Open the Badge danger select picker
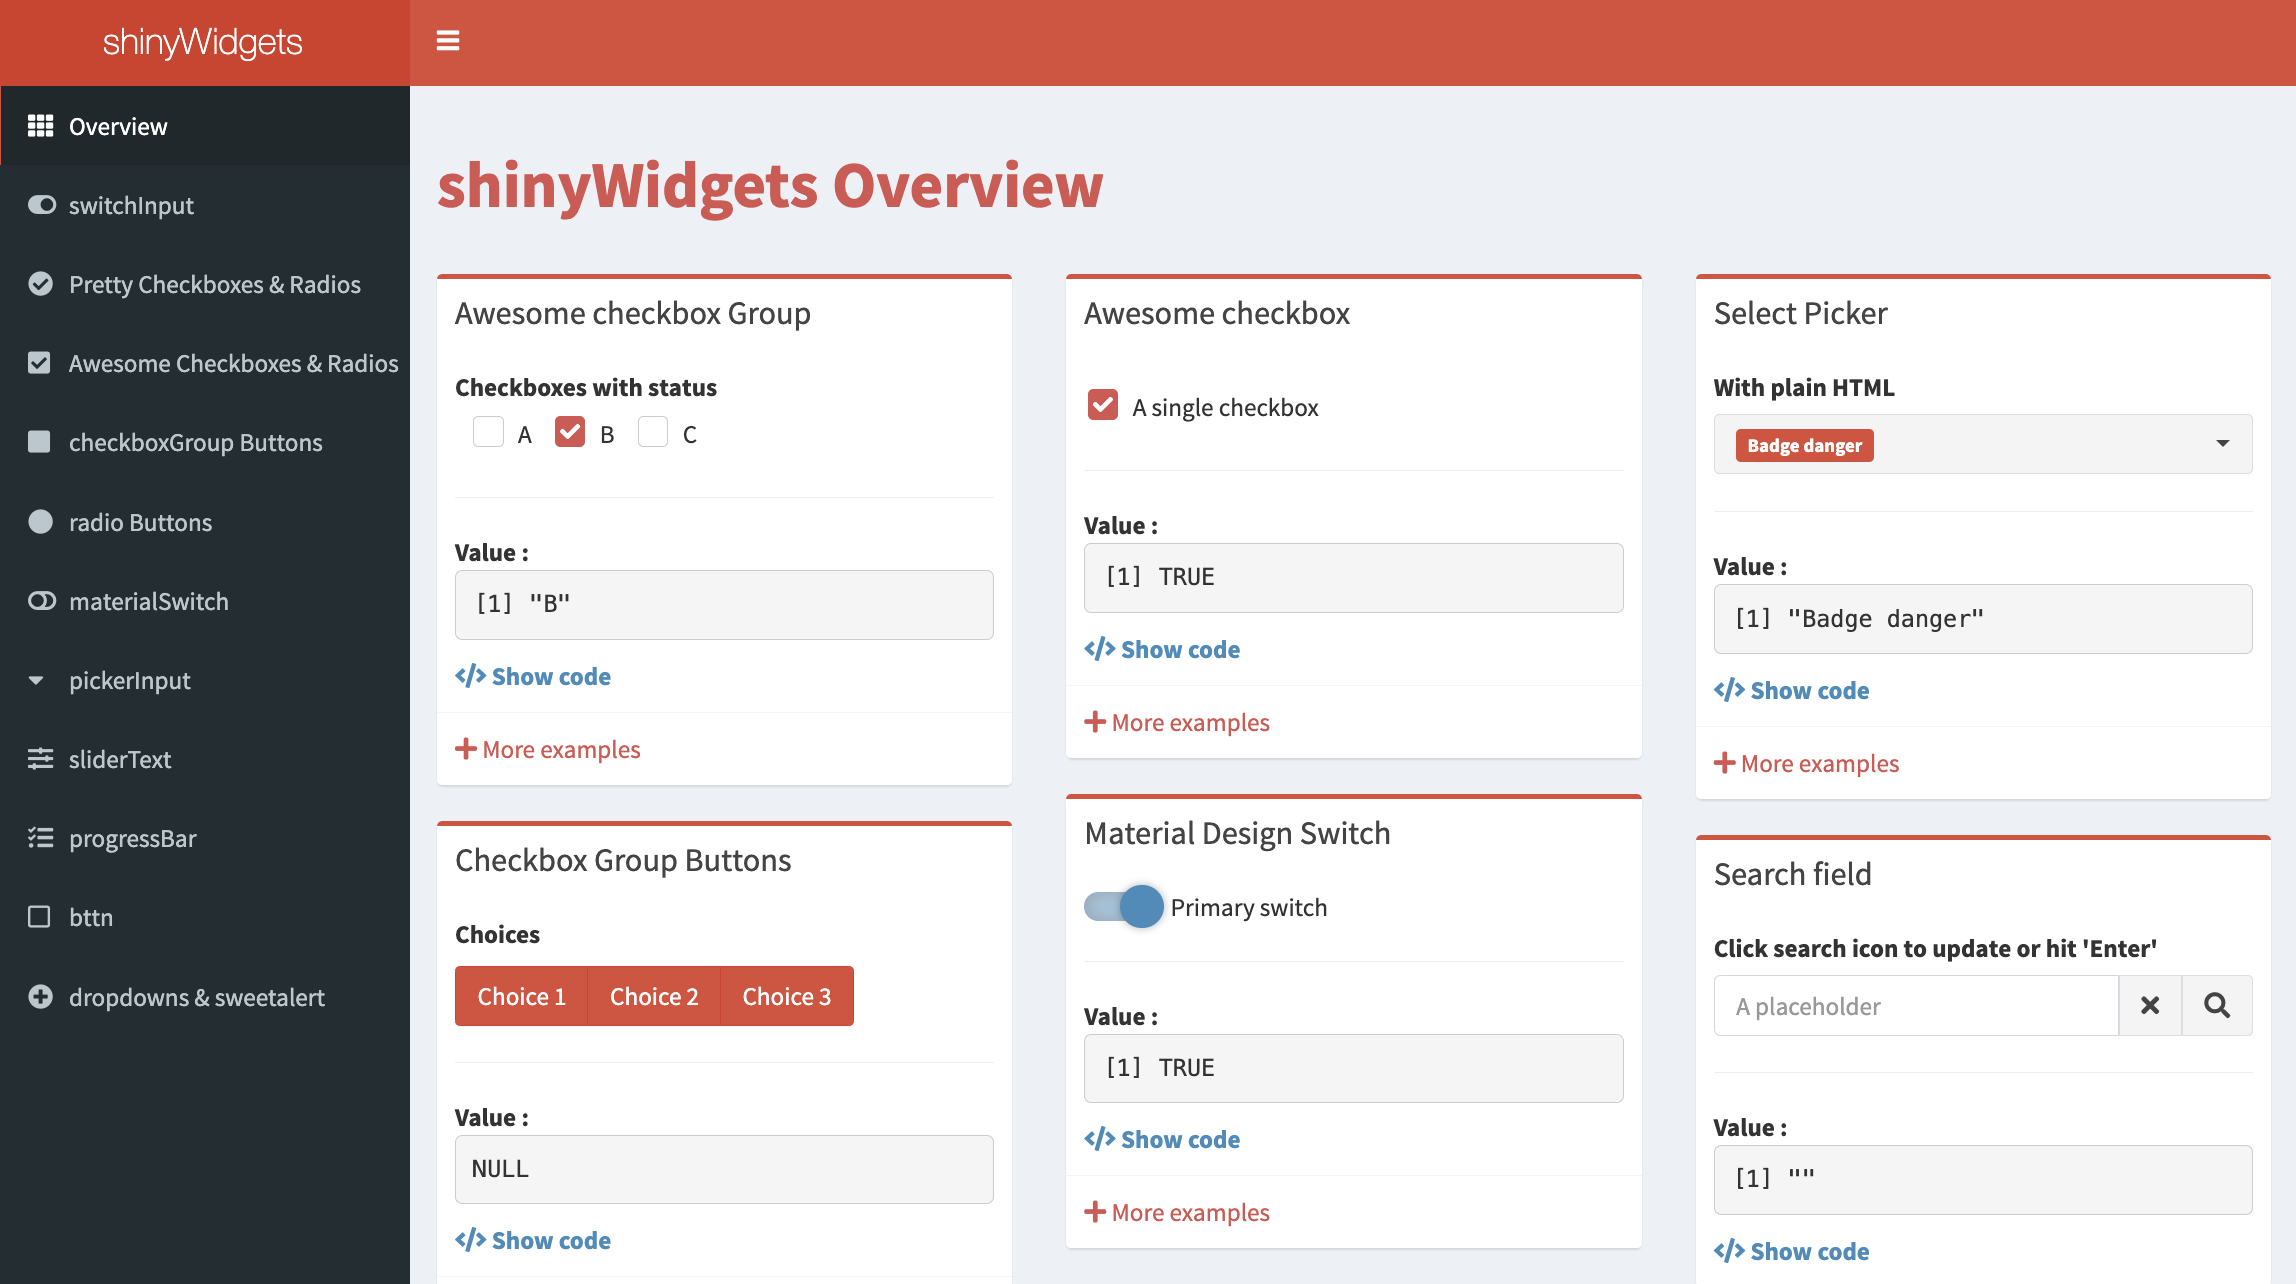 1982,444
